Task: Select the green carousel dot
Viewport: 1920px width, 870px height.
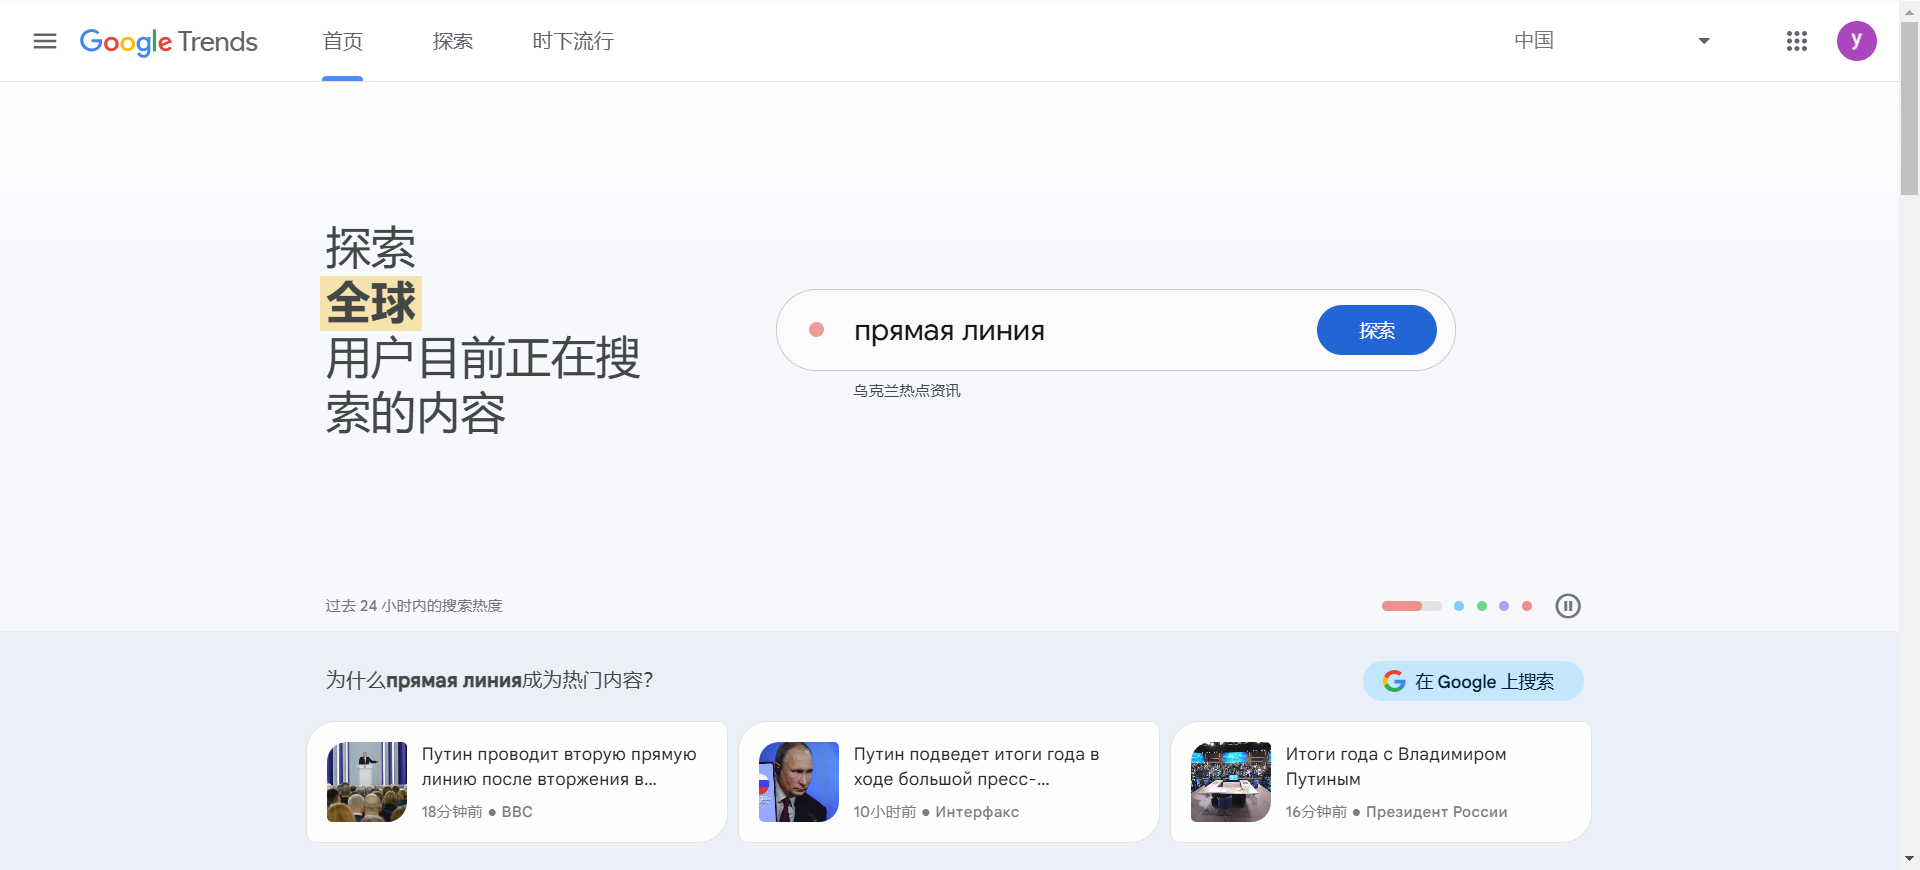Action: tap(1482, 606)
